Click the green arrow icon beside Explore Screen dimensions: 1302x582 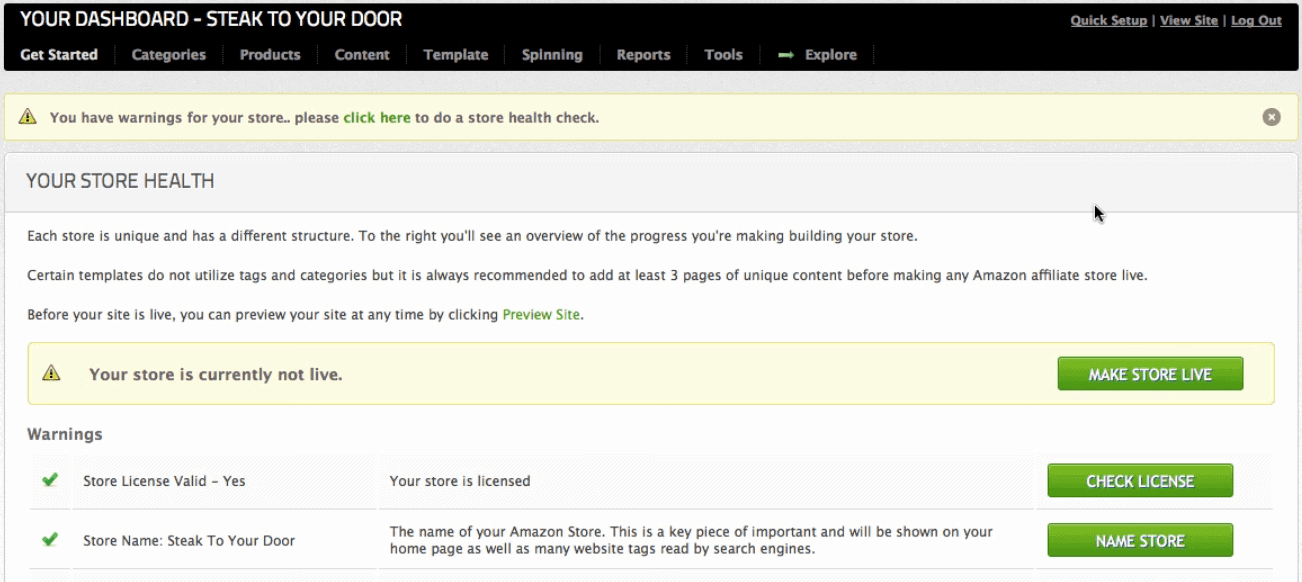click(x=786, y=55)
